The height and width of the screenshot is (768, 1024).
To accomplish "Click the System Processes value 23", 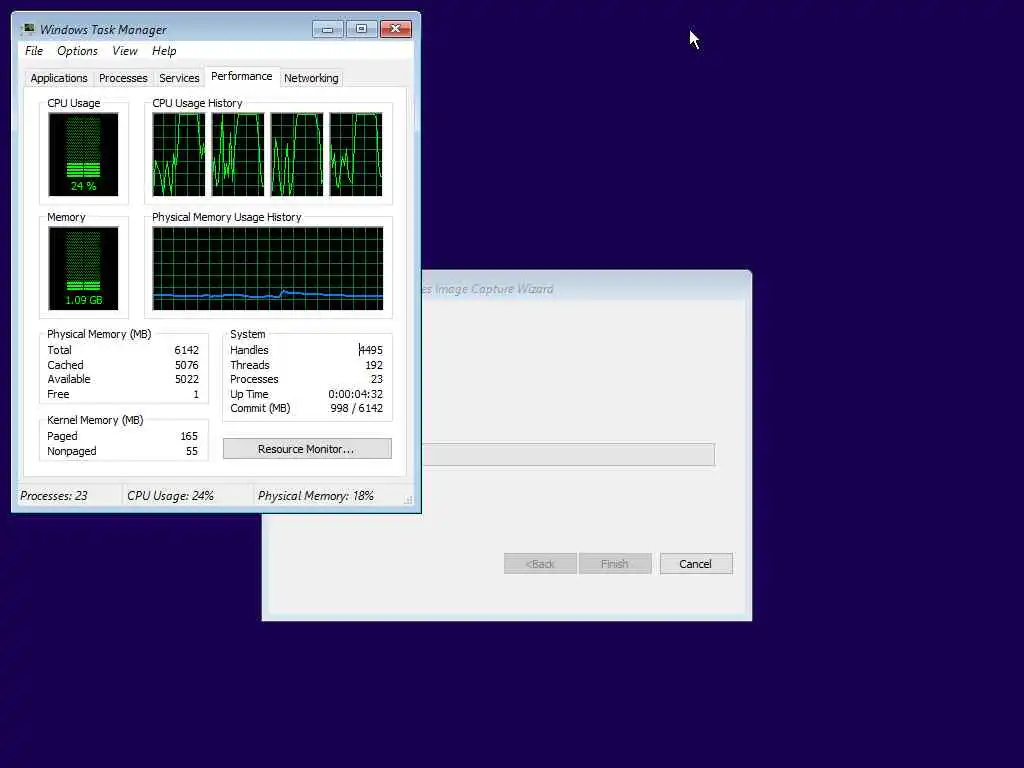I will point(377,379).
